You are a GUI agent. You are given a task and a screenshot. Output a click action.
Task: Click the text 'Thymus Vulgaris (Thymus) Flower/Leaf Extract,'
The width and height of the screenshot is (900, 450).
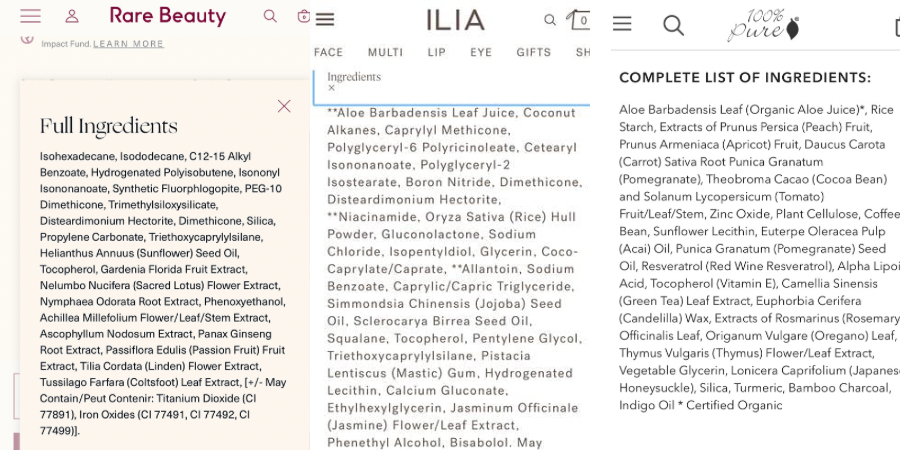[746, 353]
